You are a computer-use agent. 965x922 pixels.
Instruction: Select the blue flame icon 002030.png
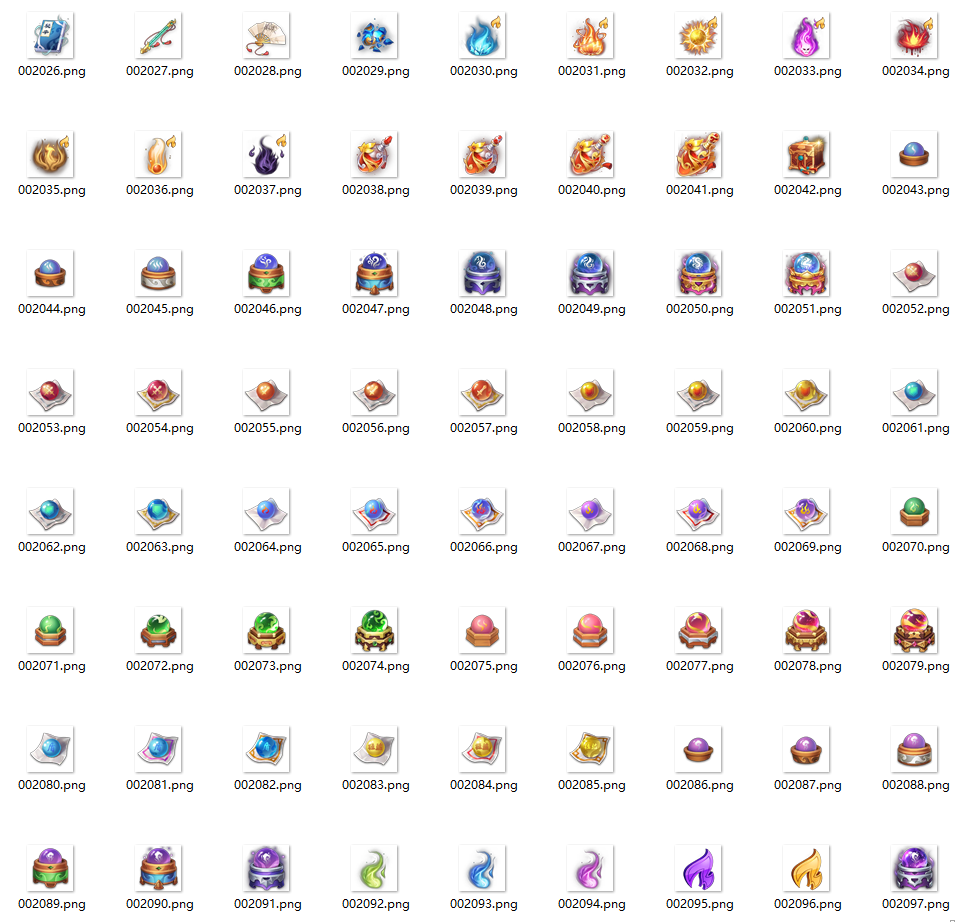tap(483, 37)
